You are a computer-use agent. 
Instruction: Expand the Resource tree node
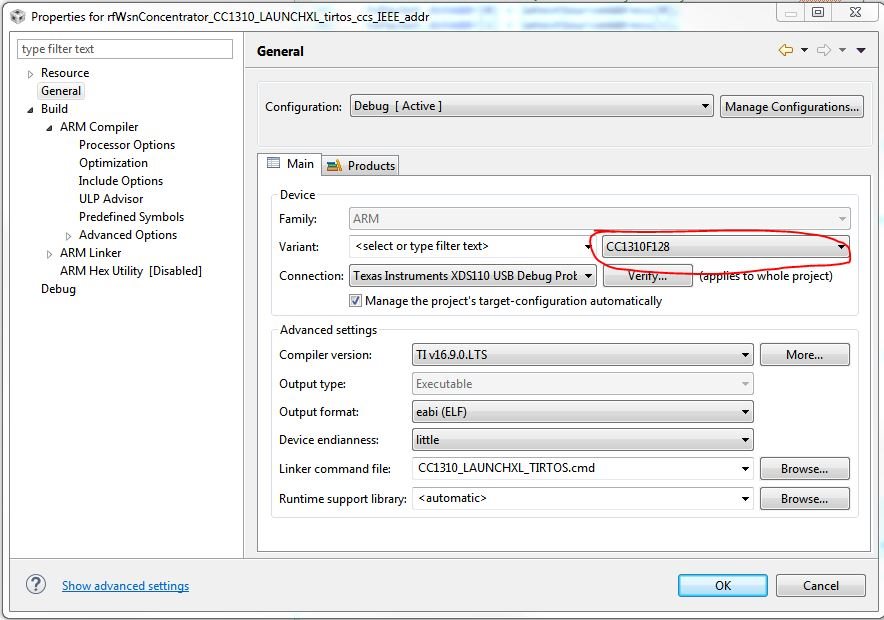click(x=30, y=74)
